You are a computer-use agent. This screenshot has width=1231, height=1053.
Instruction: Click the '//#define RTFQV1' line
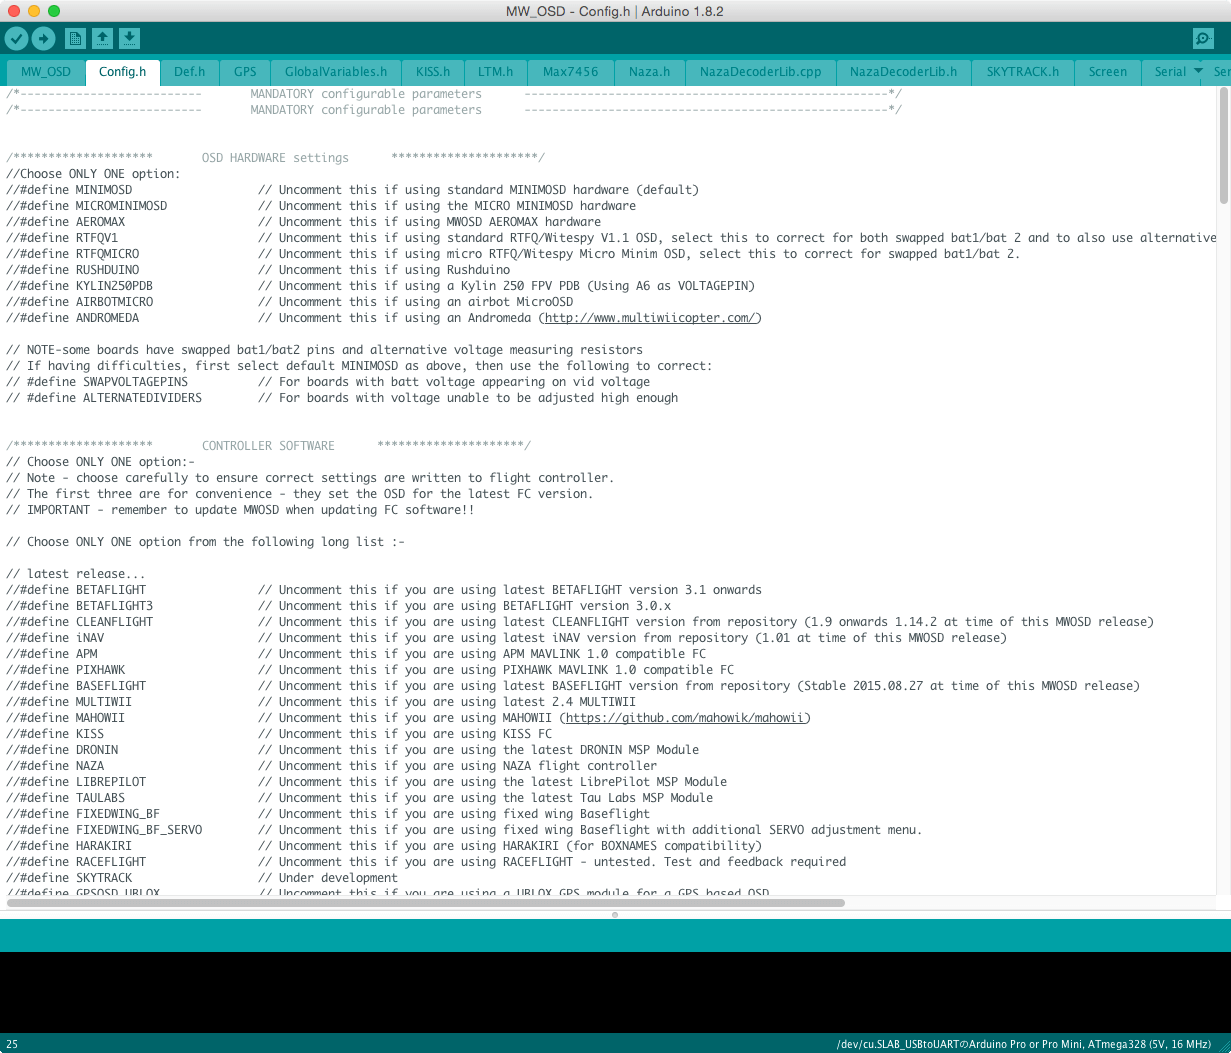pos(612,238)
